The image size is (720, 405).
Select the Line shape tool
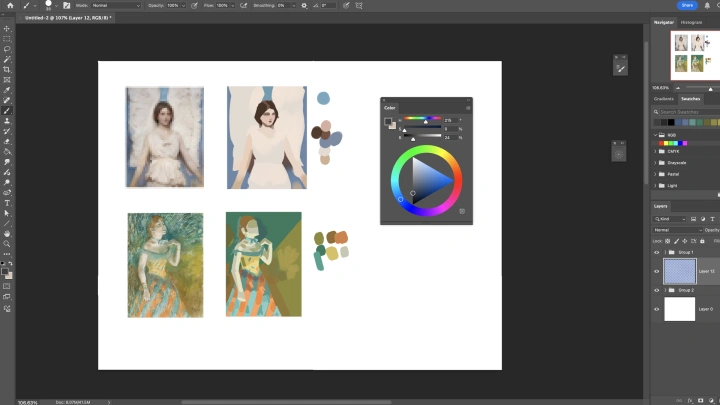[x=7, y=224]
